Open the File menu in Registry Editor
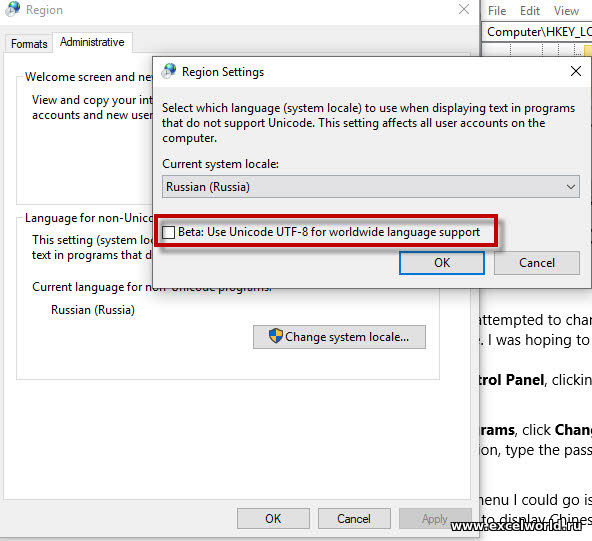 click(497, 11)
